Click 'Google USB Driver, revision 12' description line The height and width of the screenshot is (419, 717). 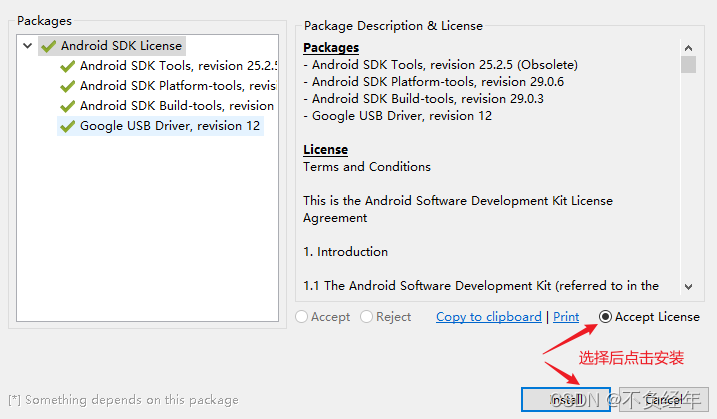(x=397, y=116)
